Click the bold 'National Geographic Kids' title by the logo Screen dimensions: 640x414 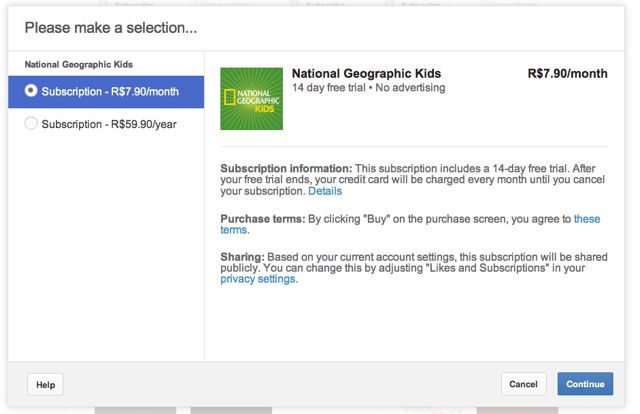pos(367,73)
